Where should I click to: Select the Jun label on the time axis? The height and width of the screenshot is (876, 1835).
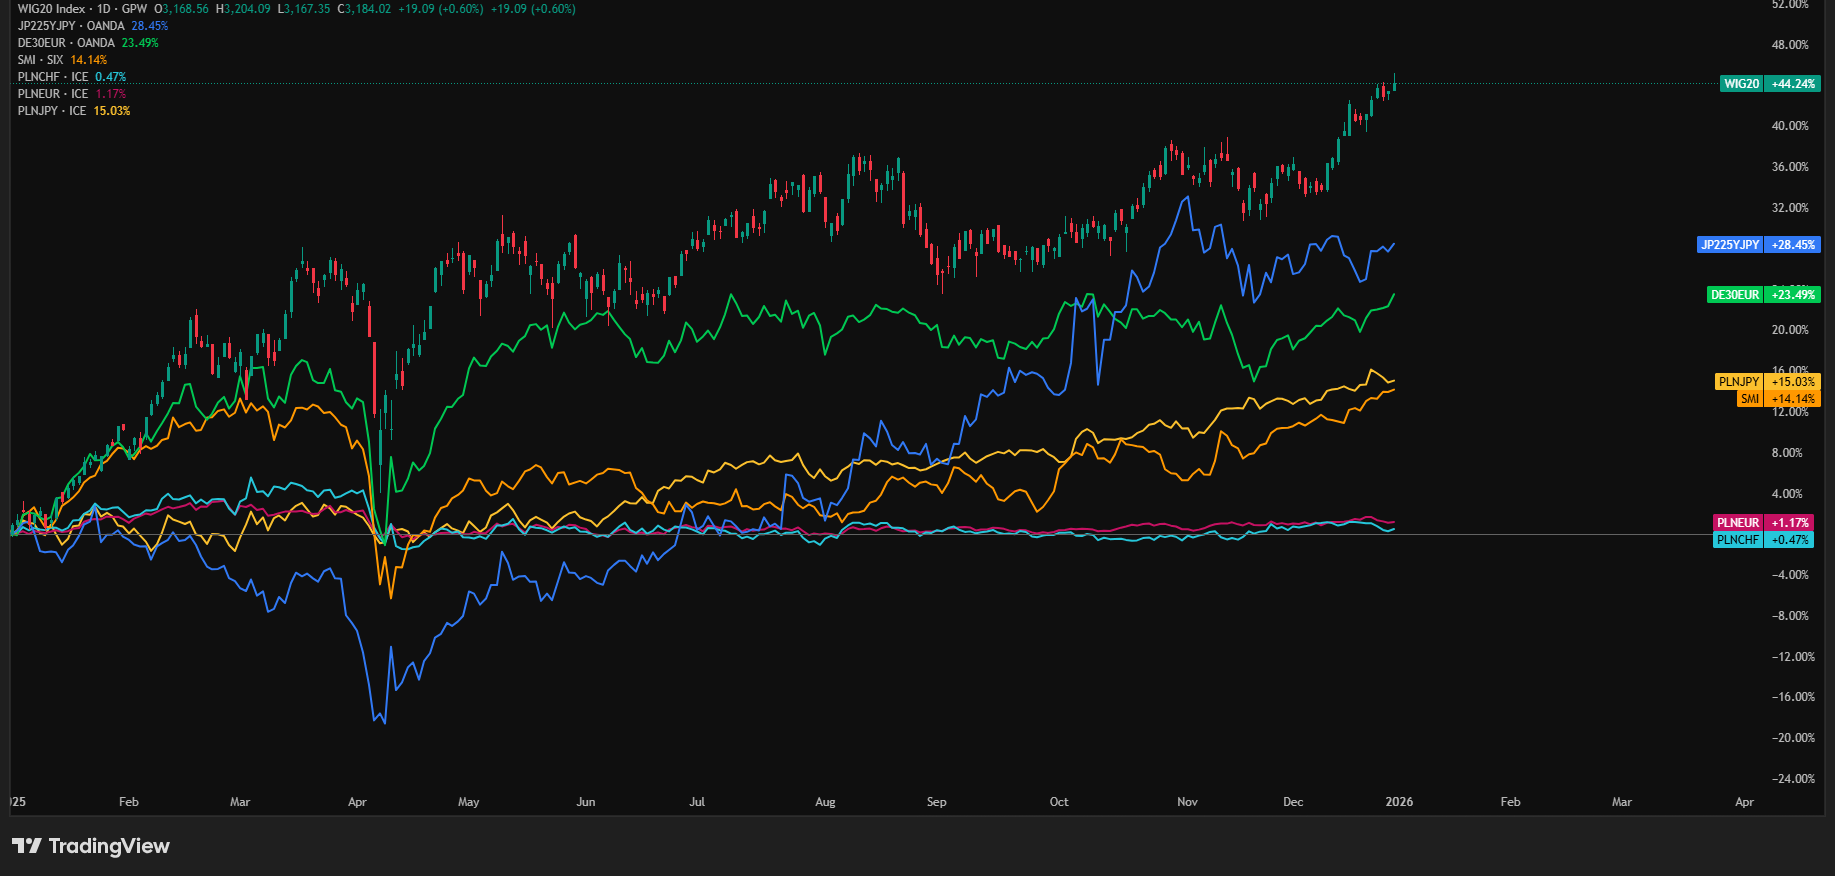586,802
